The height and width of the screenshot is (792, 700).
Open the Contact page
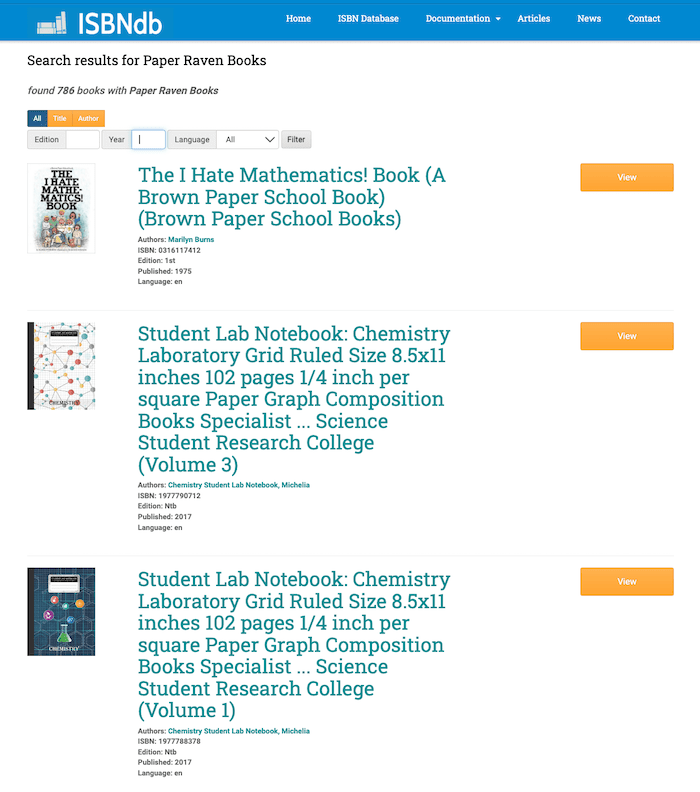pos(644,19)
